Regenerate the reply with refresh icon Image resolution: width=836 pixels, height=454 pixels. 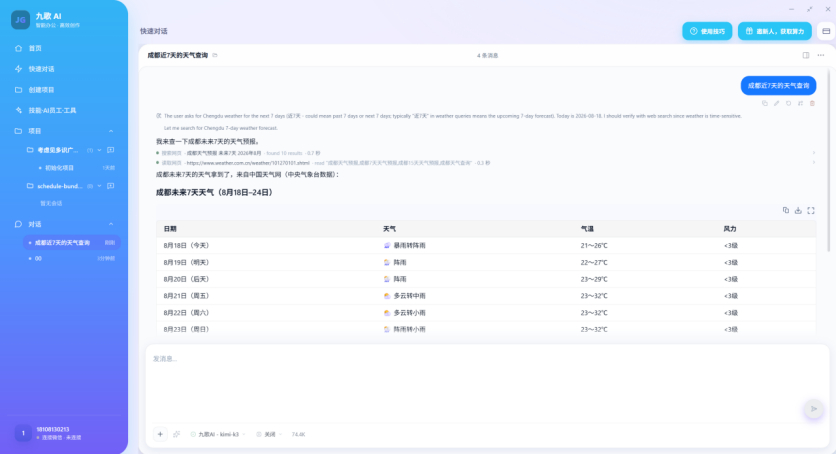coord(789,103)
